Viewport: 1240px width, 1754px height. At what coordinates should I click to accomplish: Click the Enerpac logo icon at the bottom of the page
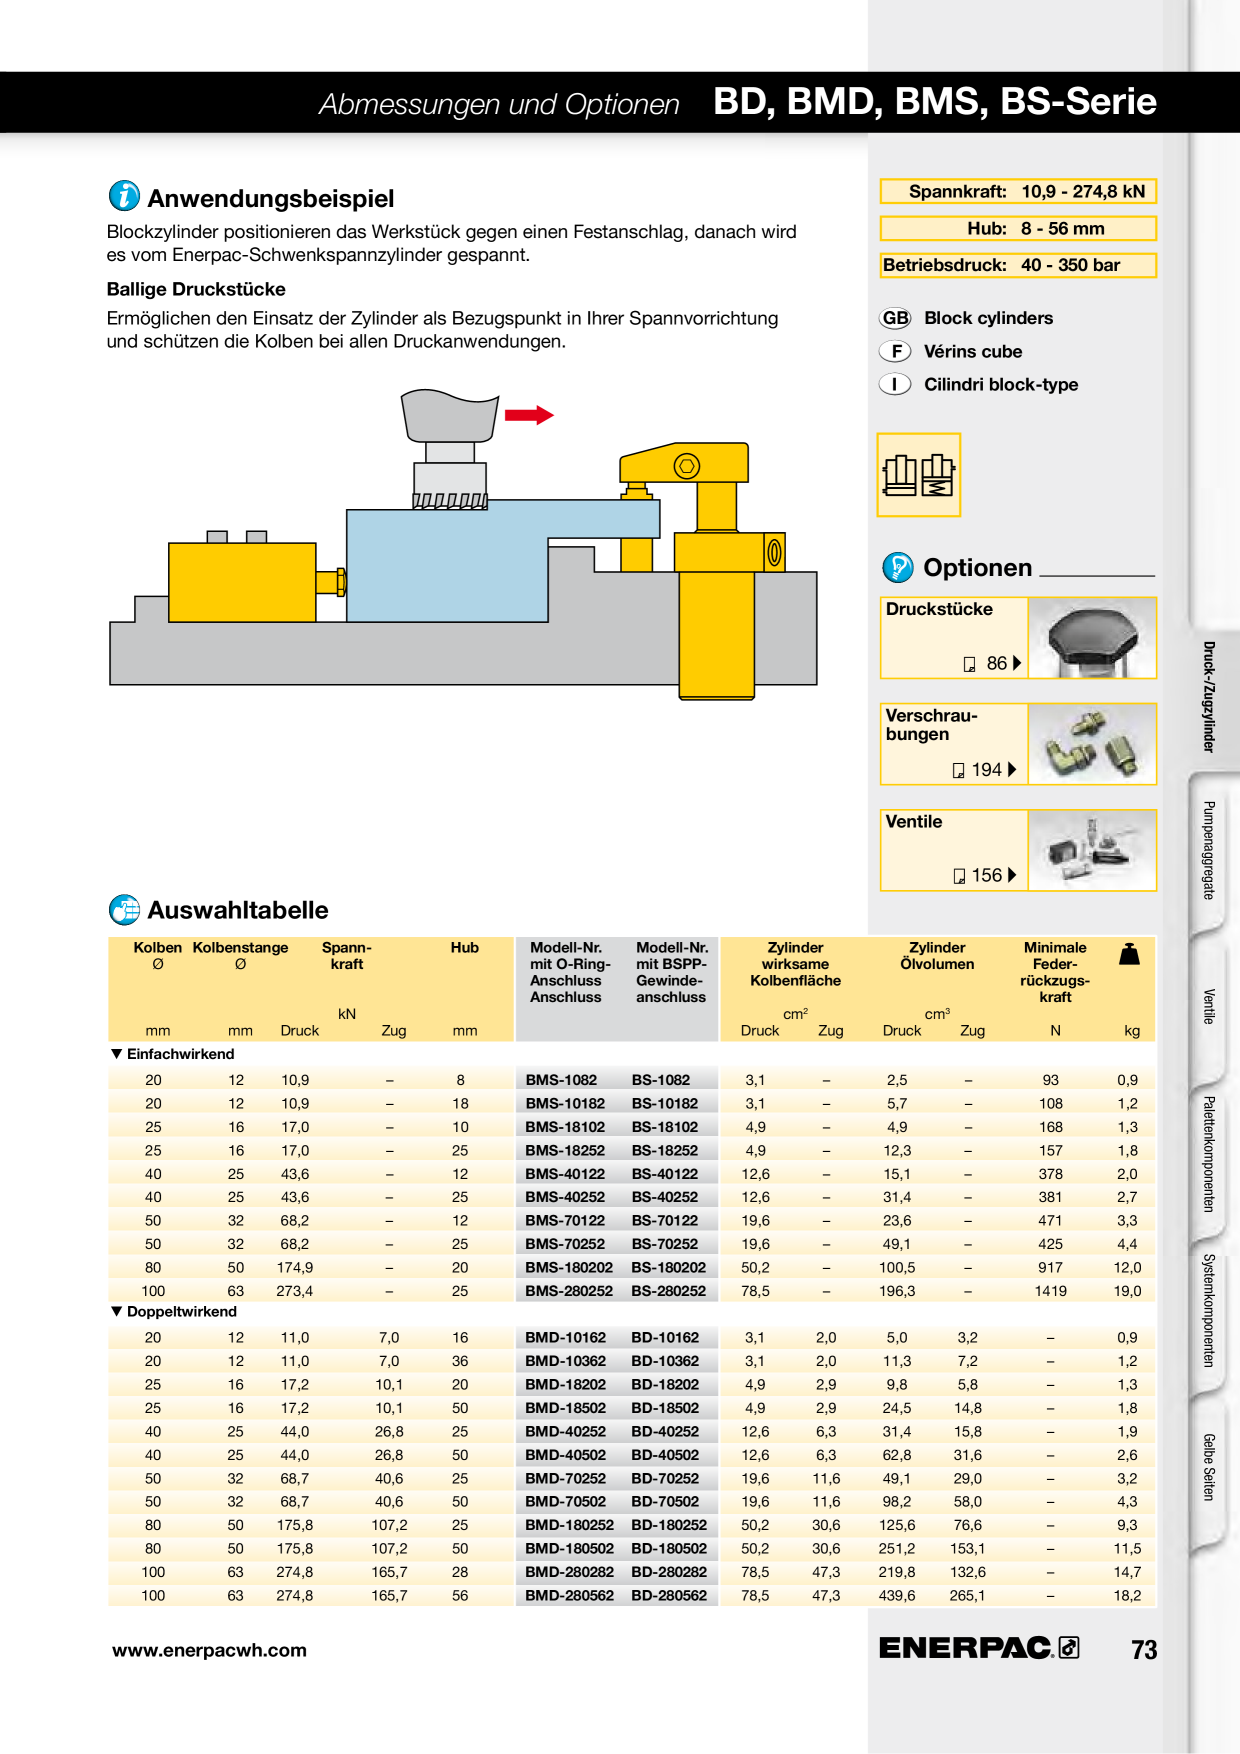point(1069,1647)
